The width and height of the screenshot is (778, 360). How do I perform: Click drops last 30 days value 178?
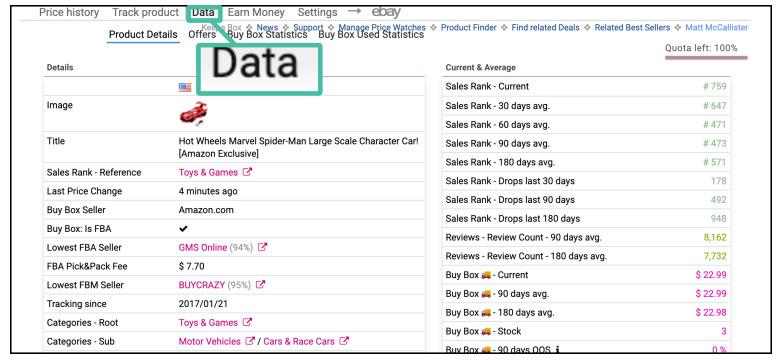(718, 181)
